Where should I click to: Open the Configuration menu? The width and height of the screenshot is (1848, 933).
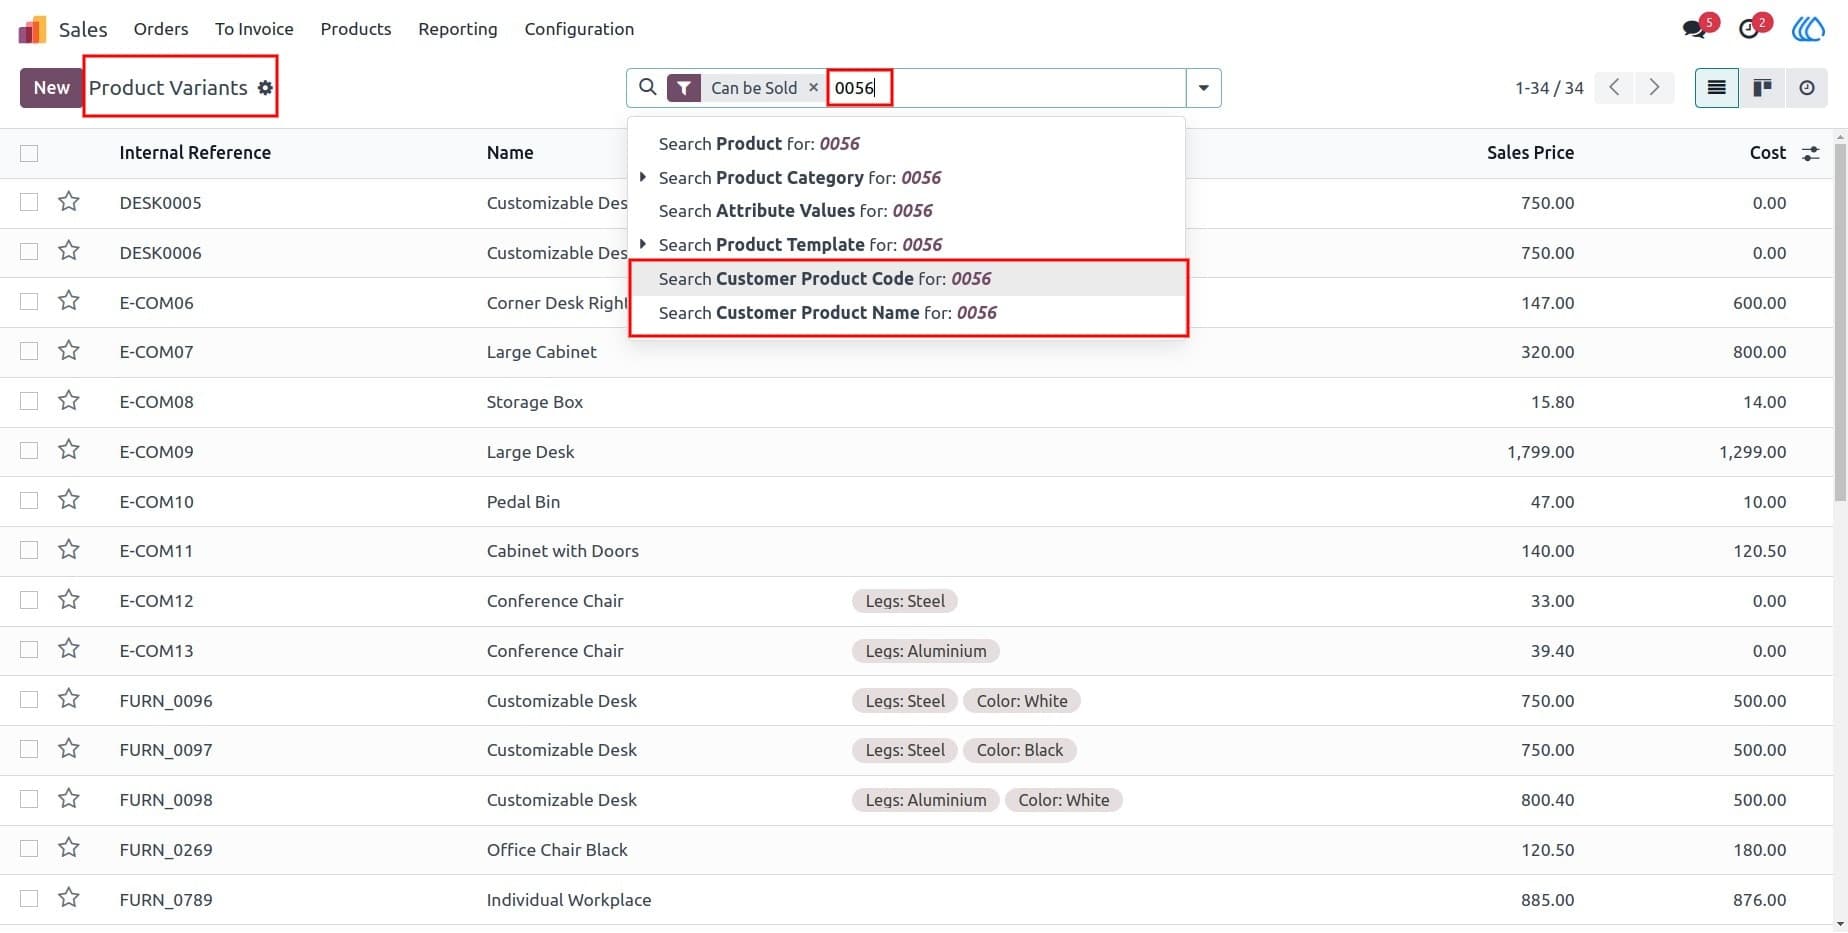click(x=579, y=29)
